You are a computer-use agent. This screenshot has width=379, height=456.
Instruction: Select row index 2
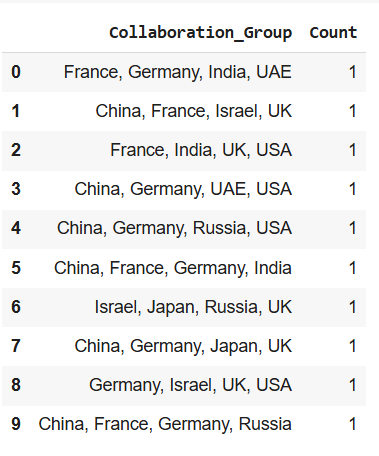(x=16, y=150)
